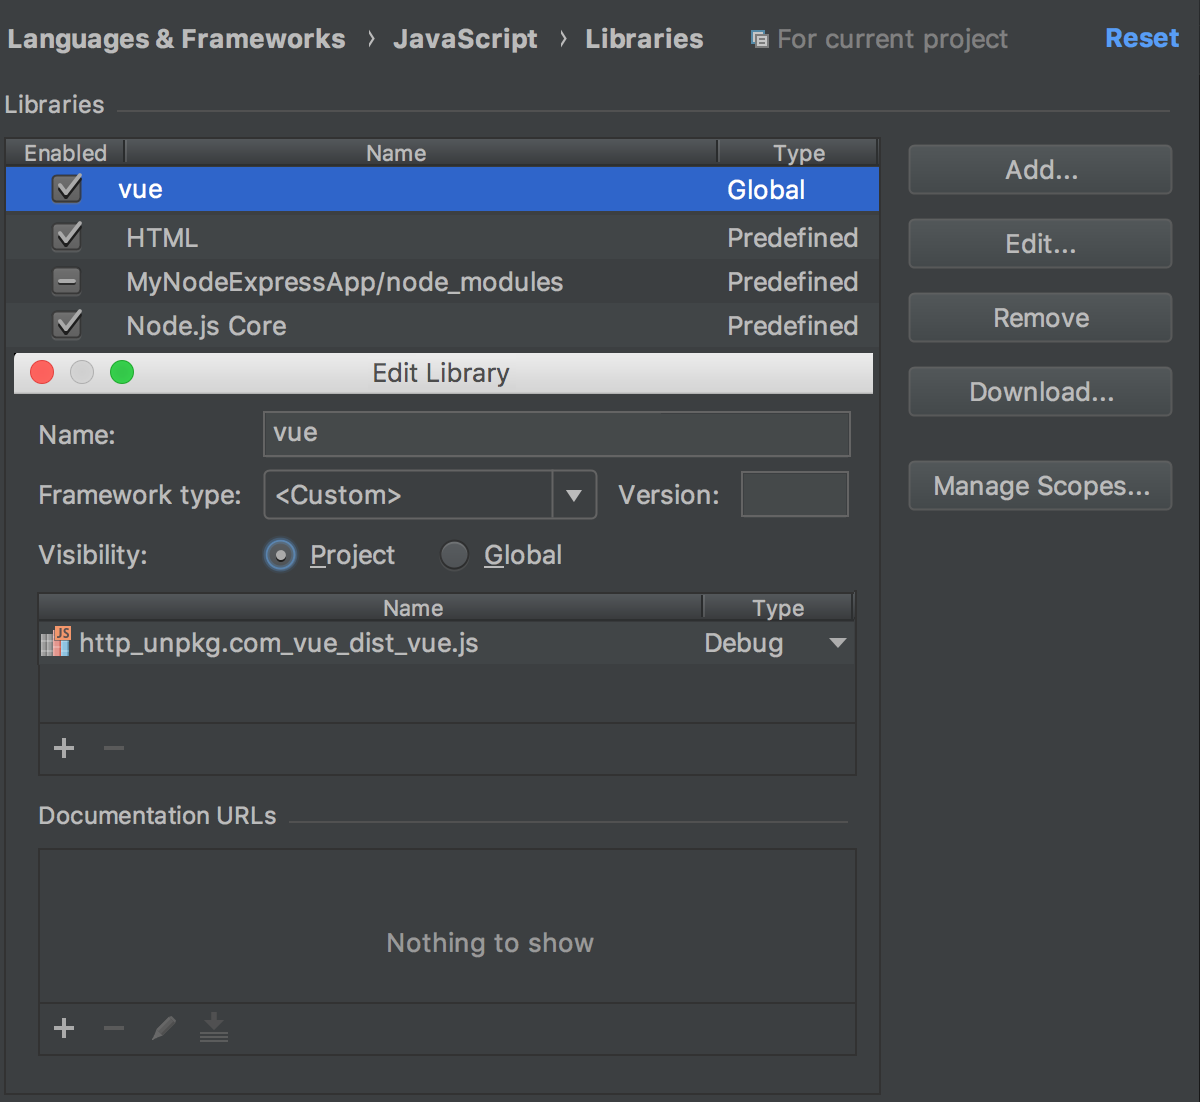1200x1102 pixels.
Task: Open Languages & Frameworks breadcrumb item
Action: [176, 38]
